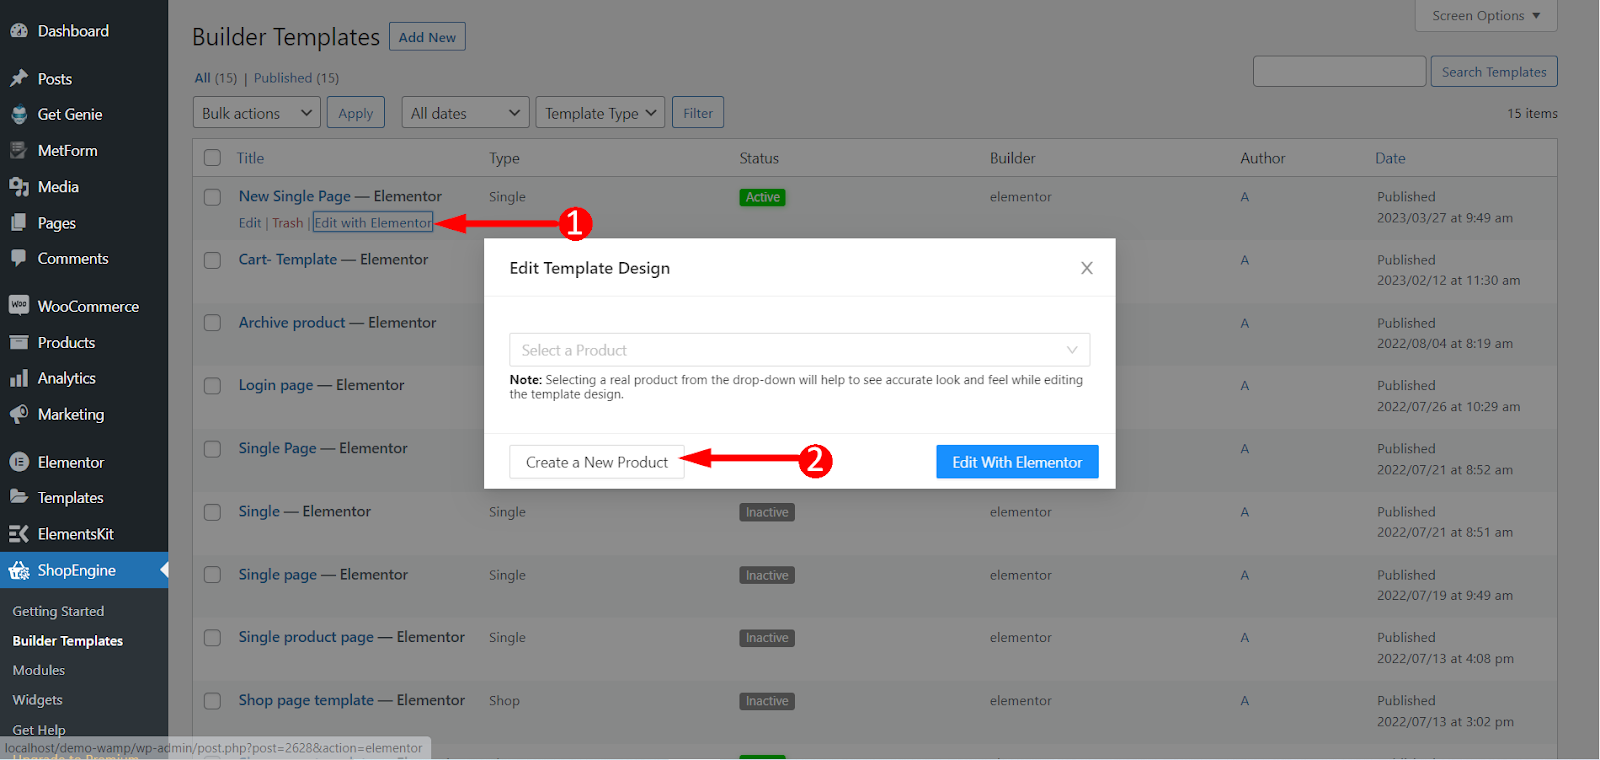
Task: Click the Edit link under New Single Page
Action: click(x=250, y=223)
